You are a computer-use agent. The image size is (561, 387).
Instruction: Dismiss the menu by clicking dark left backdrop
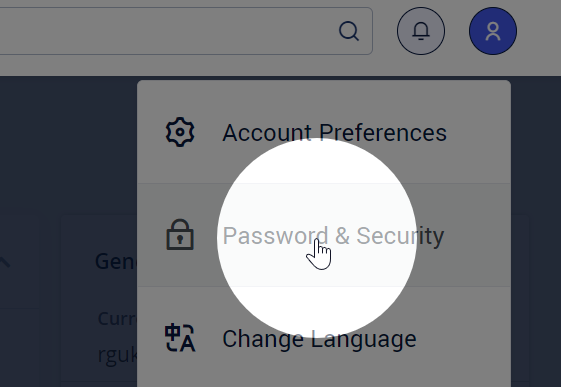click(x=30, y=143)
